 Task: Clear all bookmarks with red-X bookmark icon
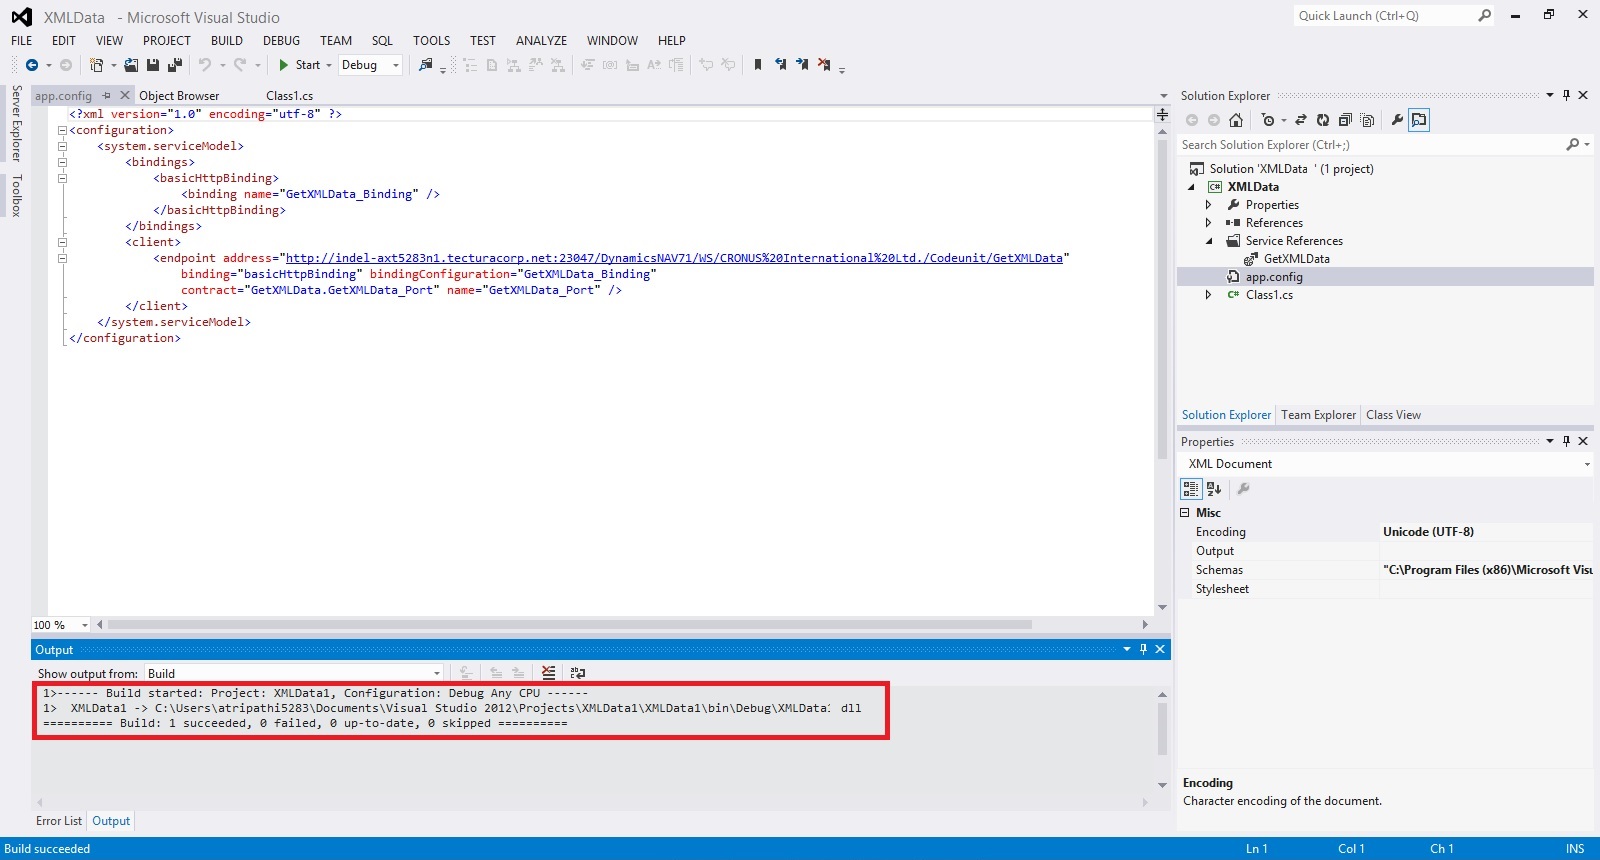824,65
